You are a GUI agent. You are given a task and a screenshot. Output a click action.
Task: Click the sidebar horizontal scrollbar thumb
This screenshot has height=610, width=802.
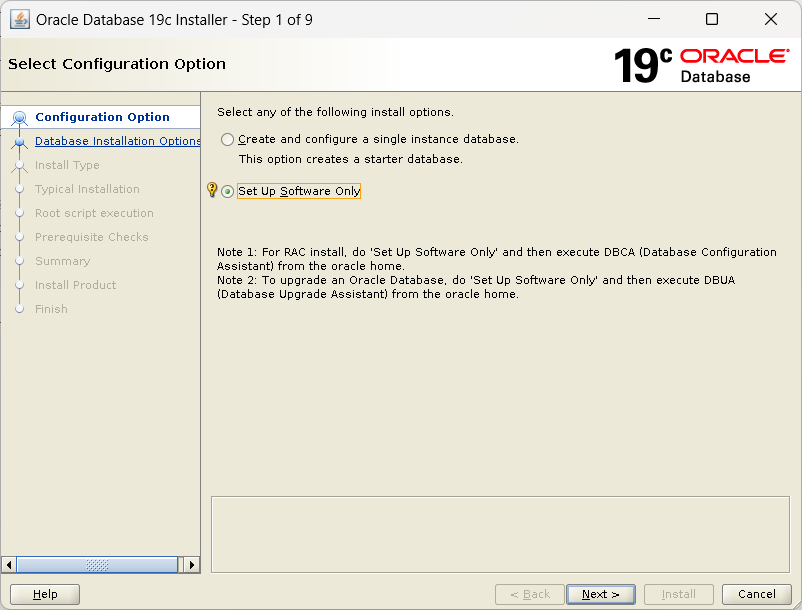click(x=97, y=565)
